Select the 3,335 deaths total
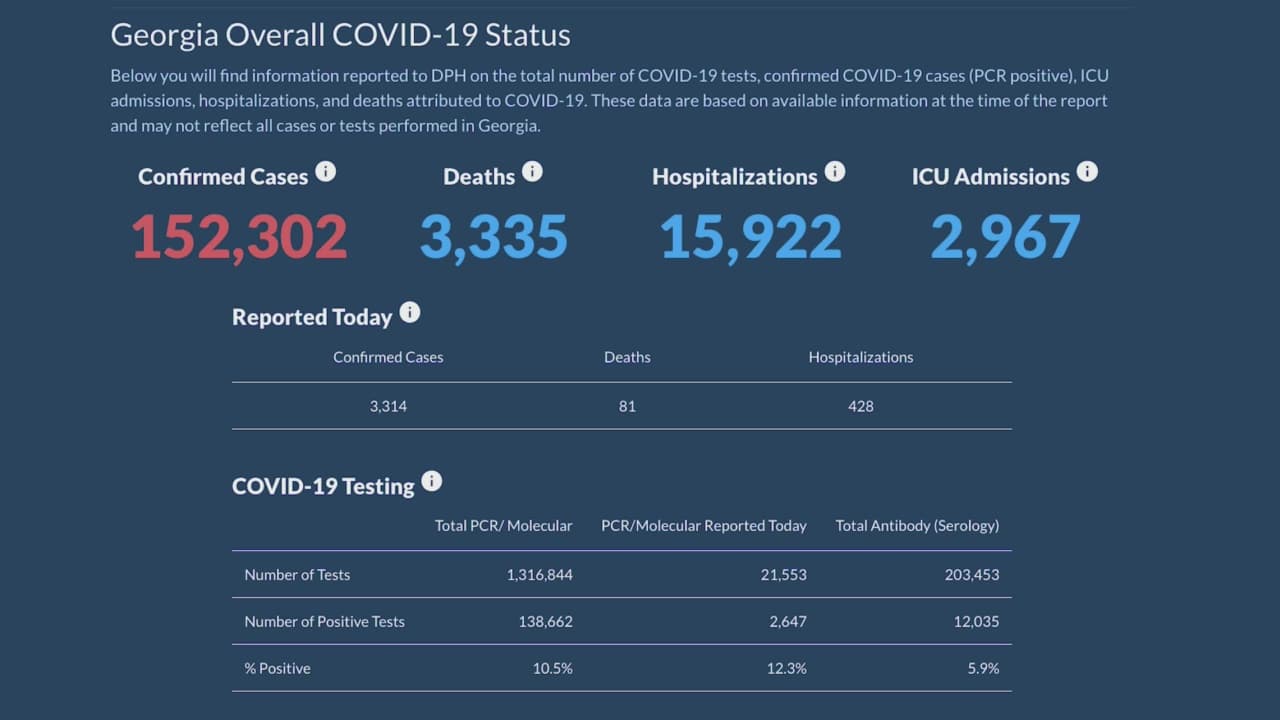The height and width of the screenshot is (720, 1280). (x=493, y=238)
